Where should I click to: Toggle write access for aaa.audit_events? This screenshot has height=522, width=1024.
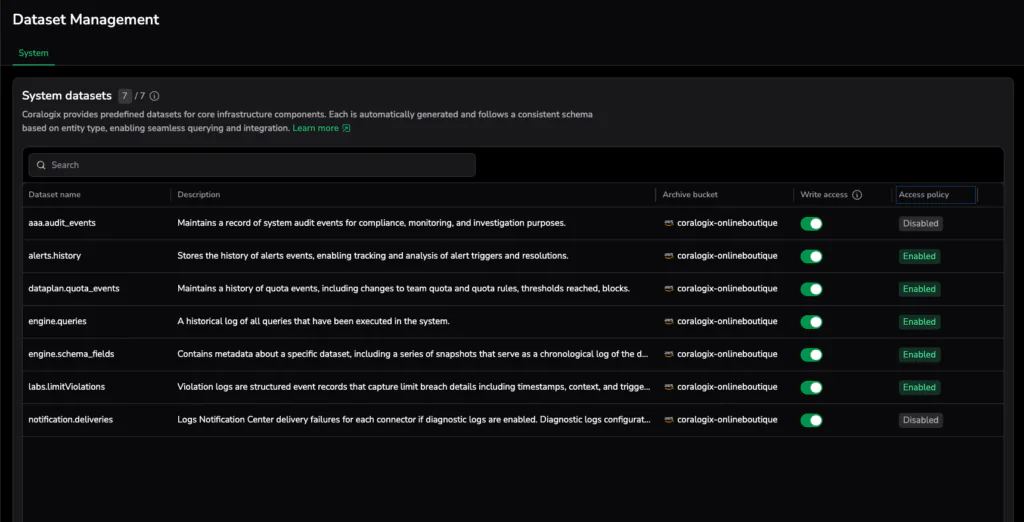coord(811,223)
